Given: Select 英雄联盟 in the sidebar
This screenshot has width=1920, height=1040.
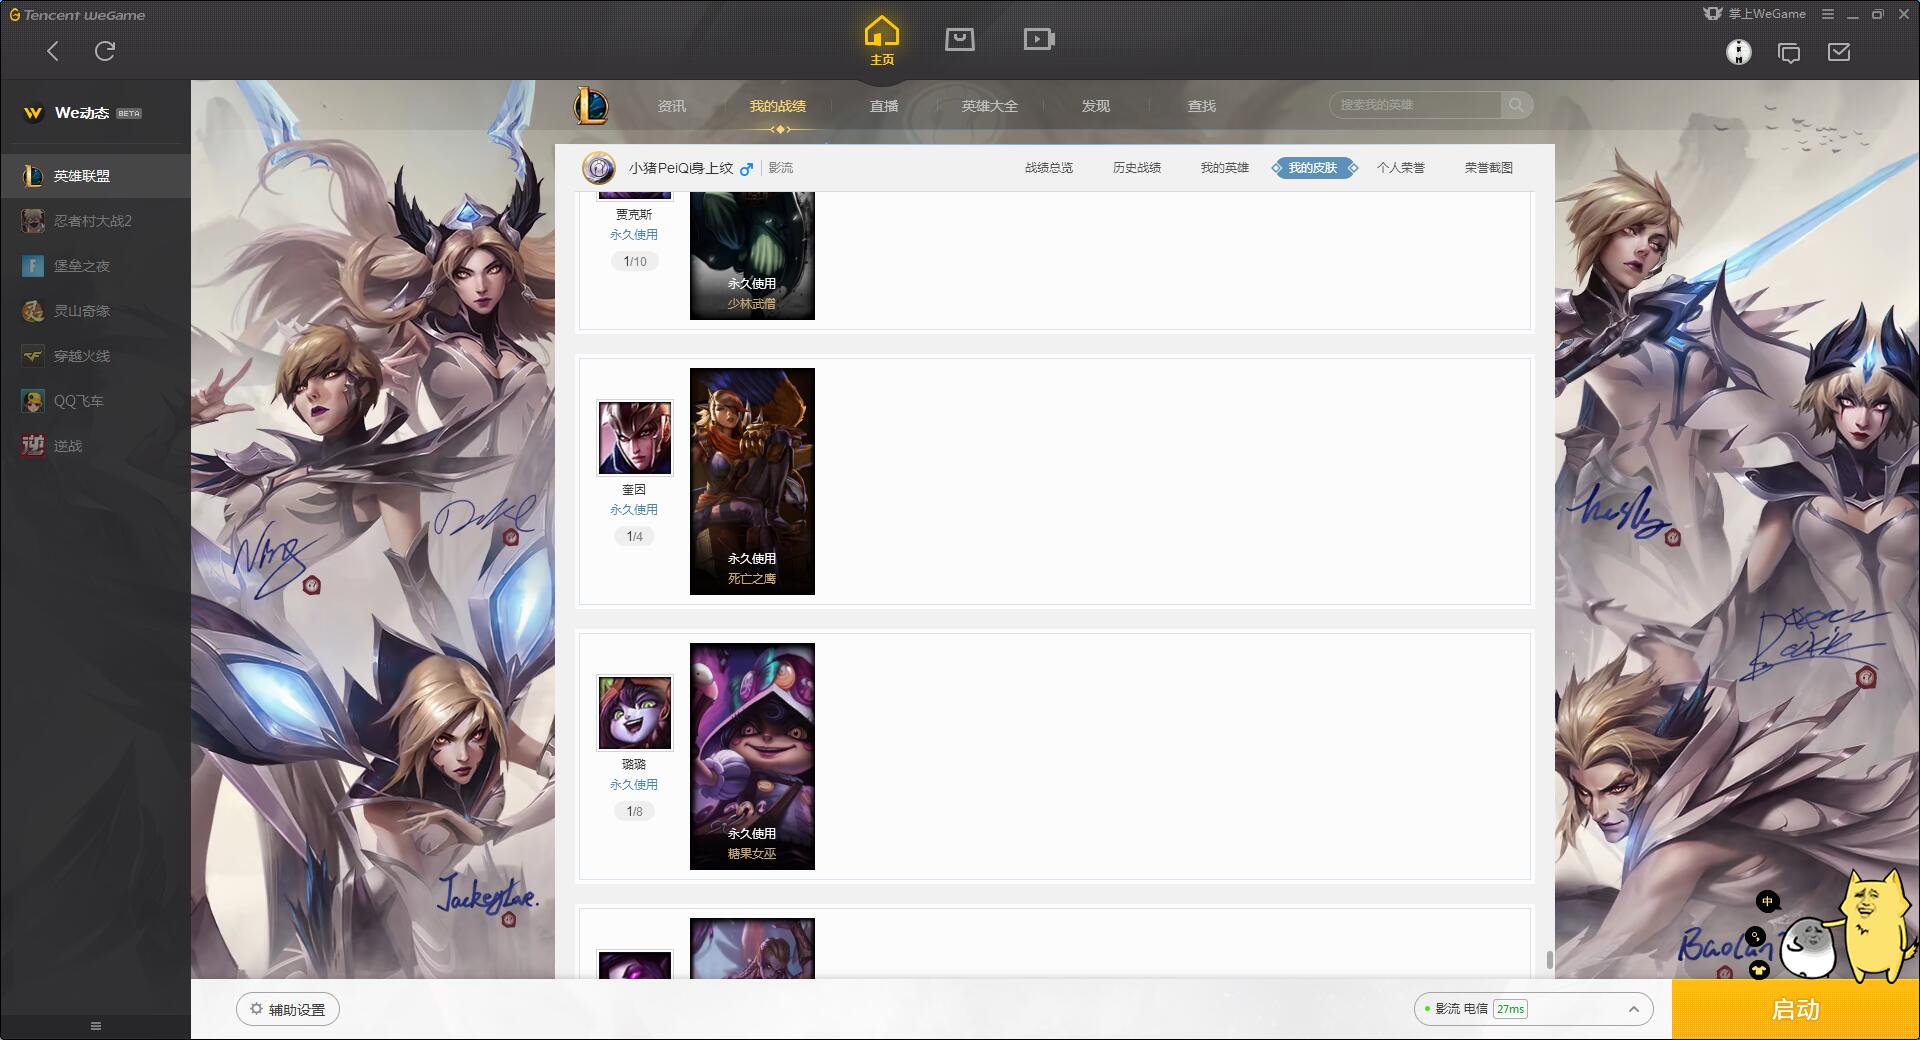Looking at the screenshot, I should [x=95, y=176].
